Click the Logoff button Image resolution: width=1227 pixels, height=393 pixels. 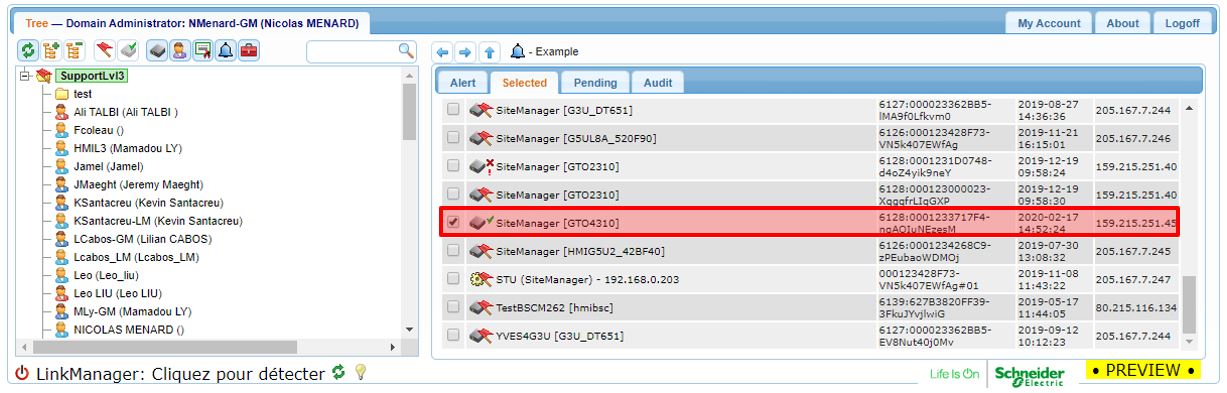(1182, 23)
